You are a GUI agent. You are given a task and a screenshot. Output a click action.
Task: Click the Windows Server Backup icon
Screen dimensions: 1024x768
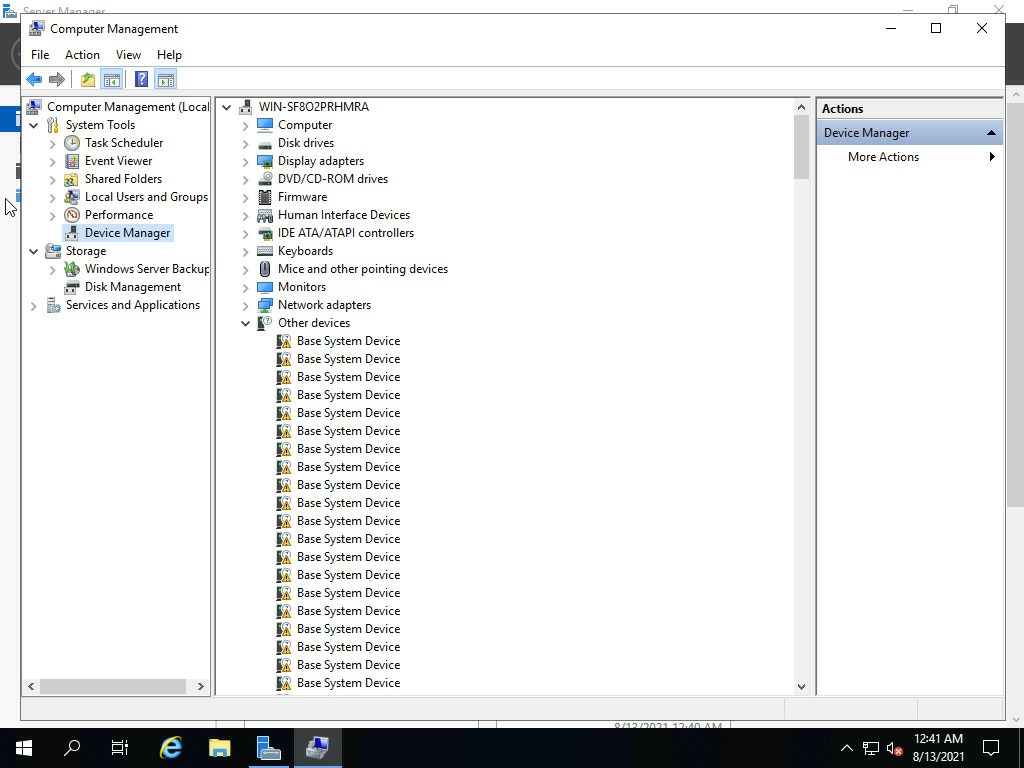tap(72, 268)
